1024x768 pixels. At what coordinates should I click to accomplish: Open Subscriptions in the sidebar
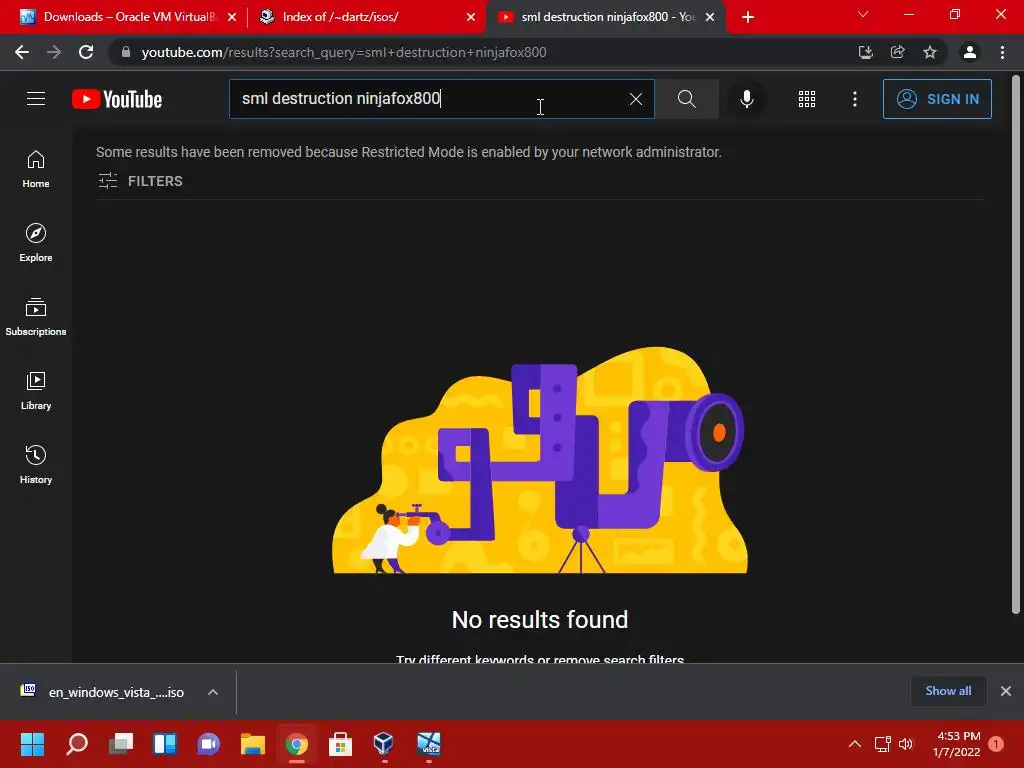(36, 317)
